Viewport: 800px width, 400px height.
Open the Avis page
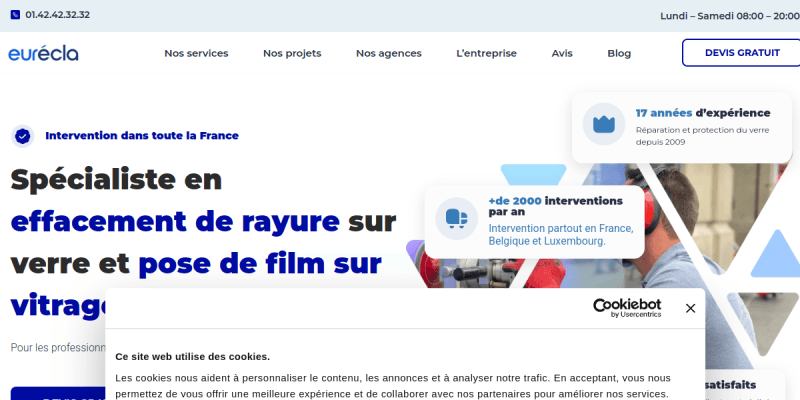pos(562,53)
